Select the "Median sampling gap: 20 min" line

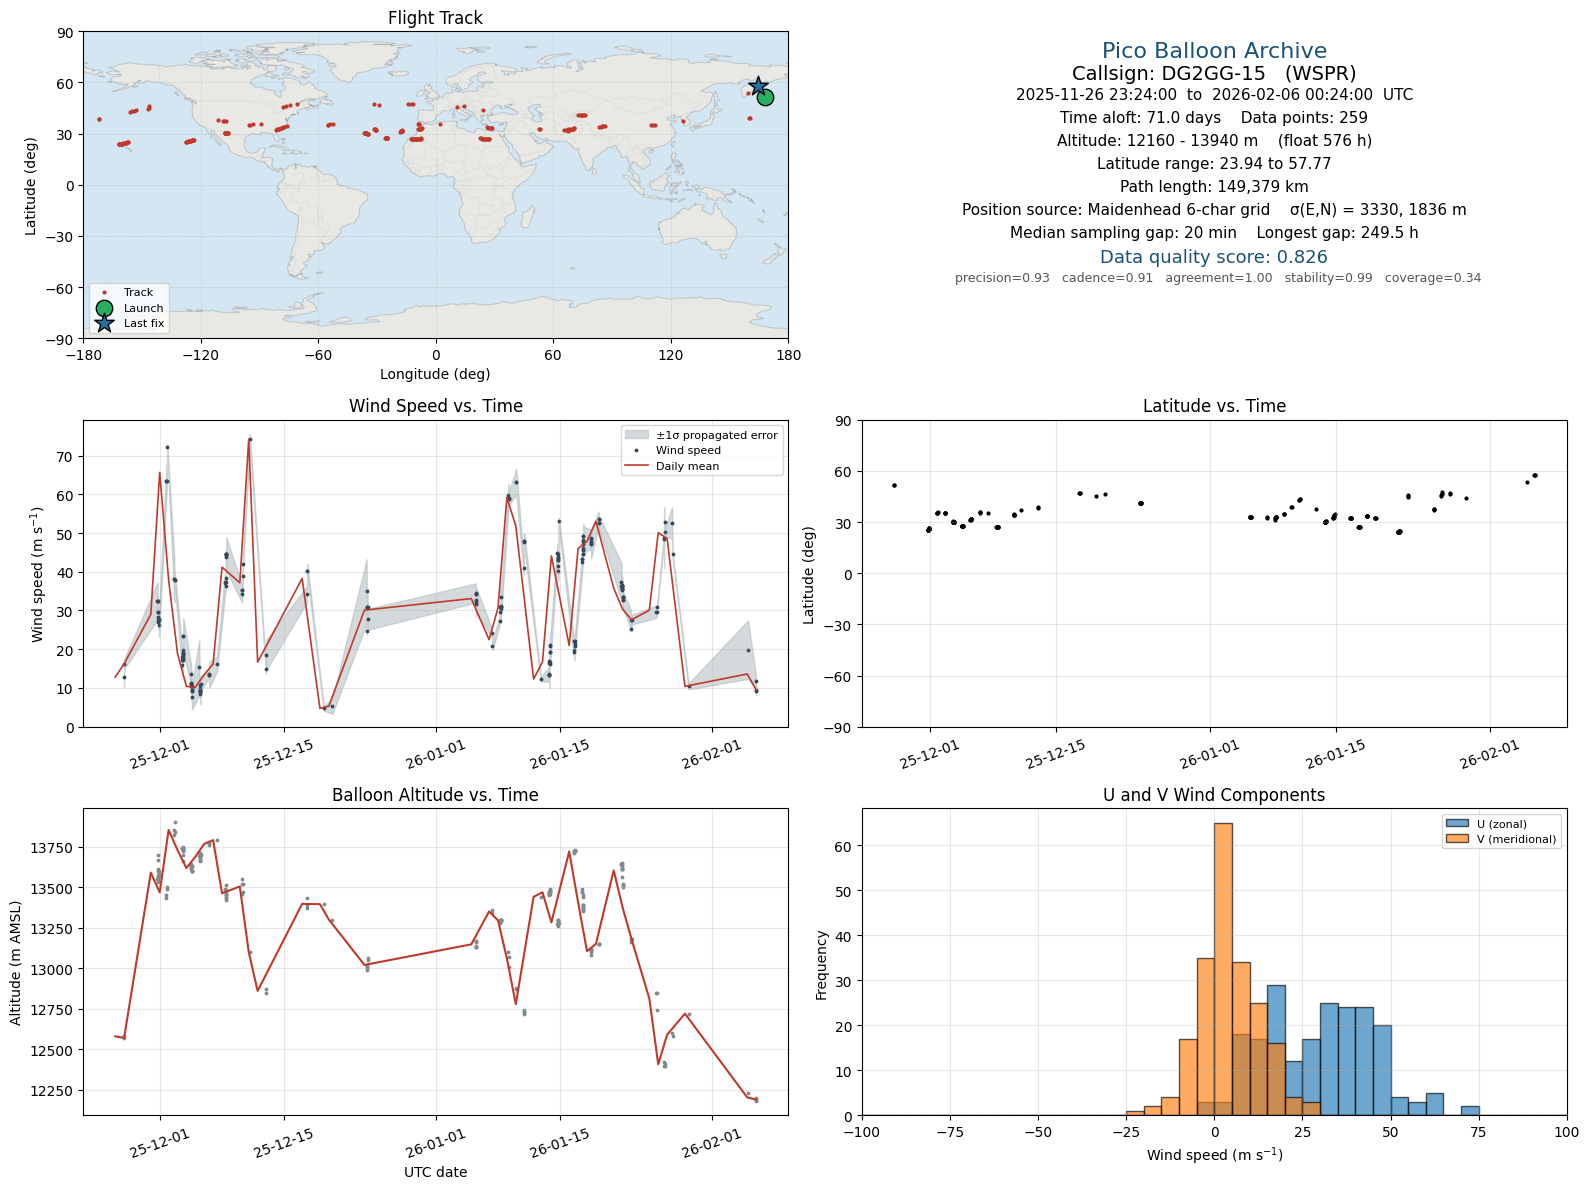pyautogui.click(x=1214, y=233)
